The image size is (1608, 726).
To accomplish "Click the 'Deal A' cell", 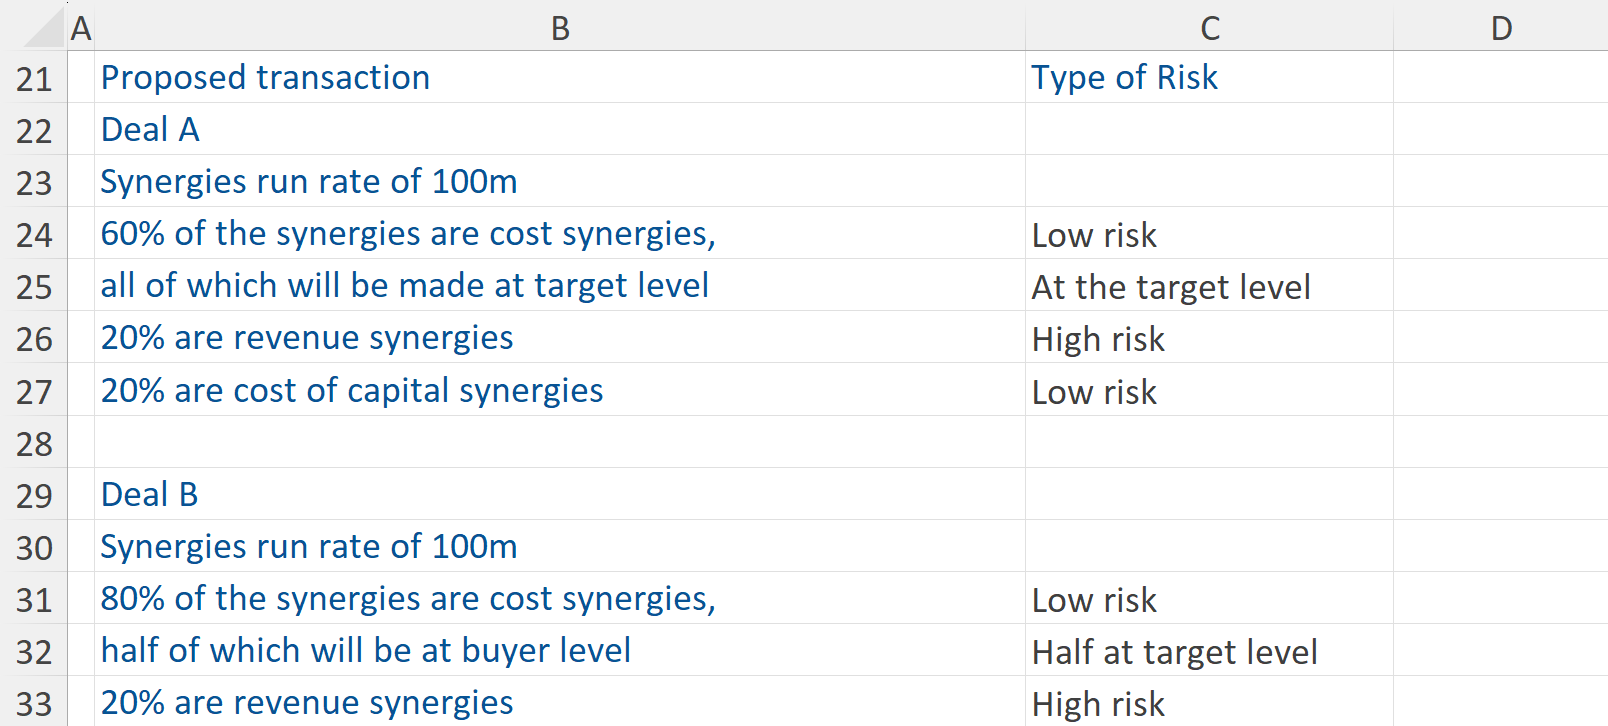I will (x=150, y=130).
